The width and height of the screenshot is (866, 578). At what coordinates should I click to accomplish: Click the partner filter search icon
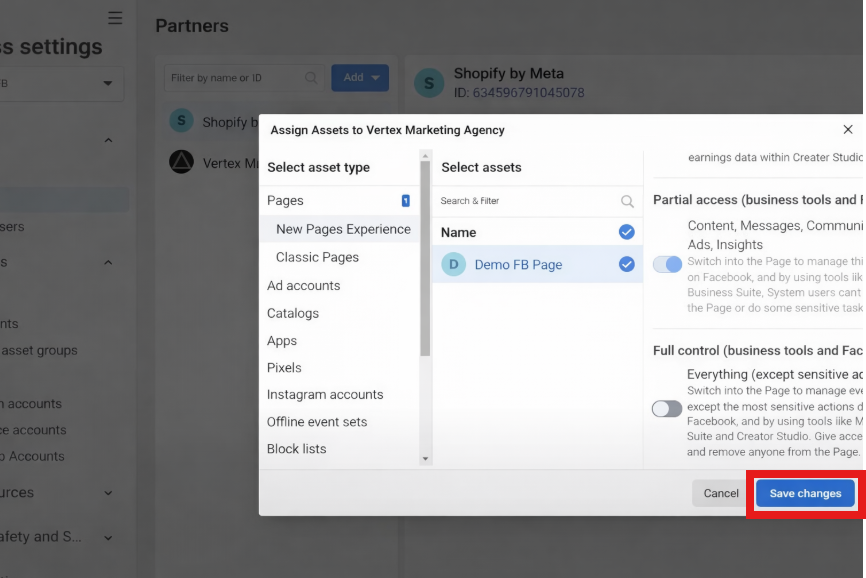(x=312, y=78)
